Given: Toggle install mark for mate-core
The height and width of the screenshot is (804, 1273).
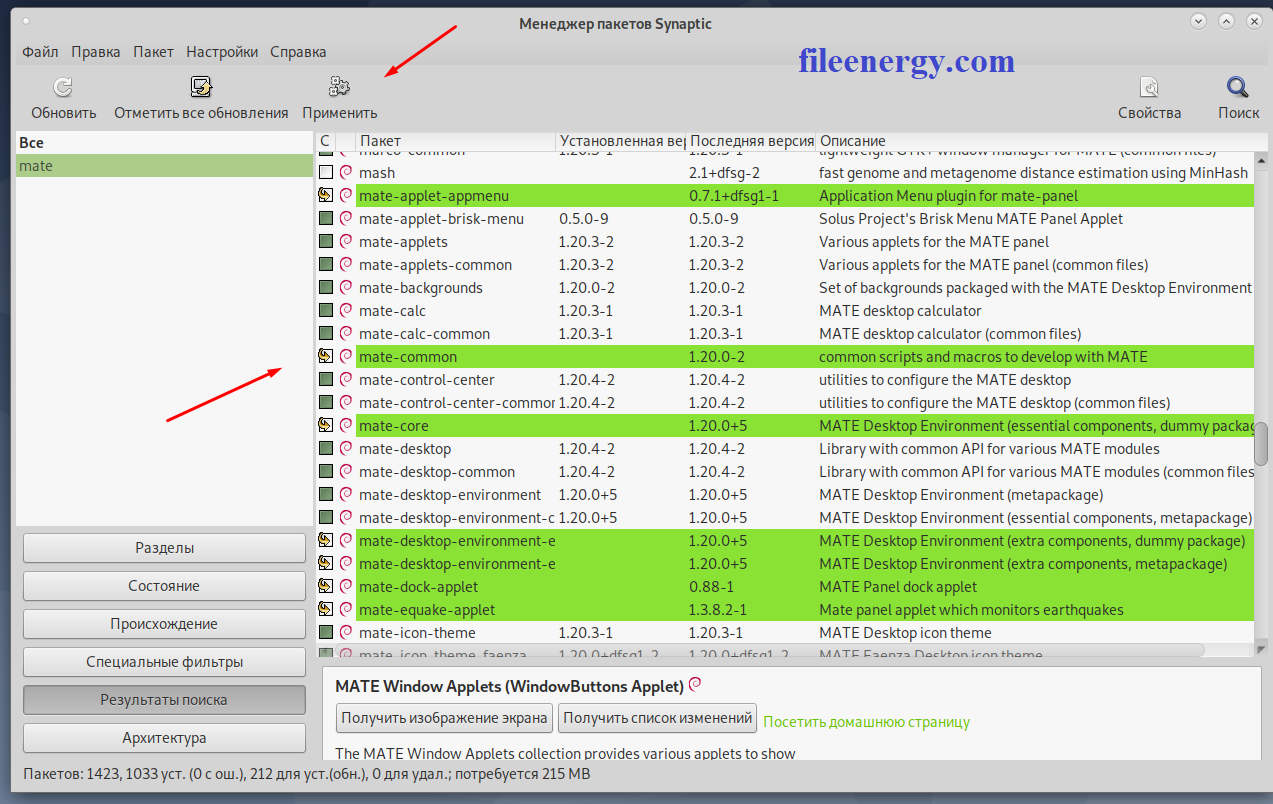Looking at the screenshot, I should (325, 425).
